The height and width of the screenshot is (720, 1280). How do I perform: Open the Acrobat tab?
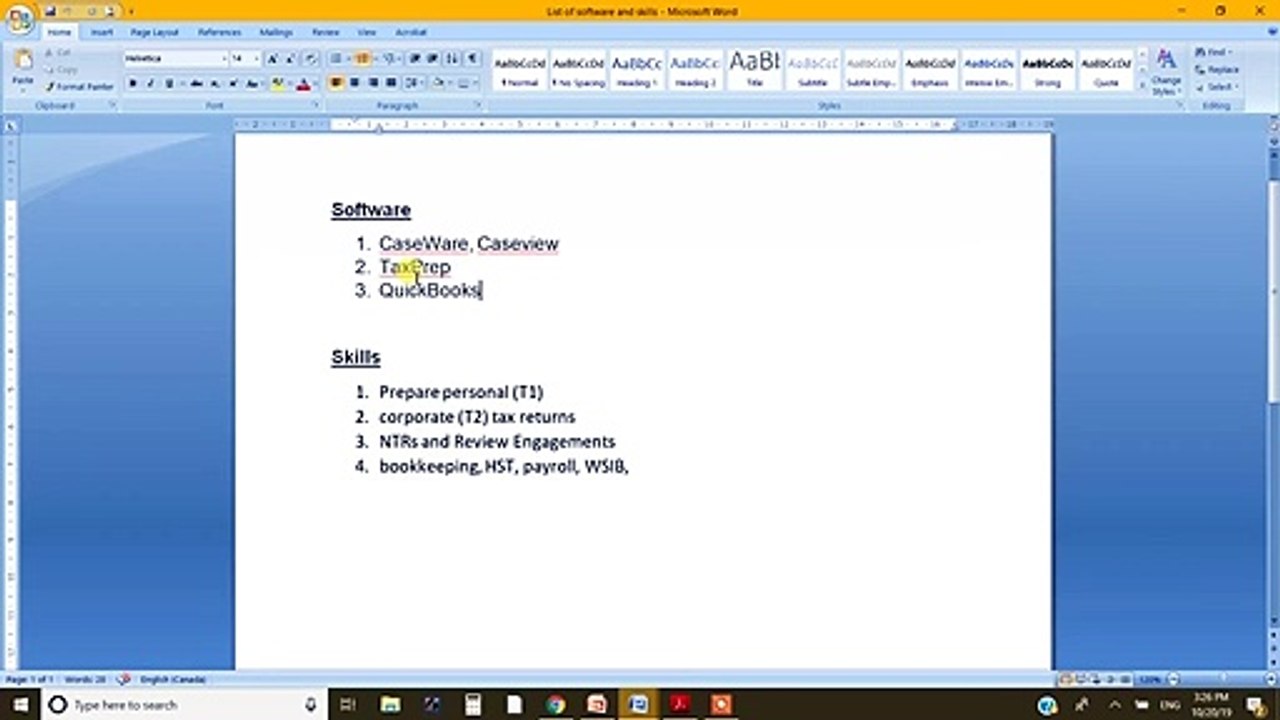coord(411,32)
